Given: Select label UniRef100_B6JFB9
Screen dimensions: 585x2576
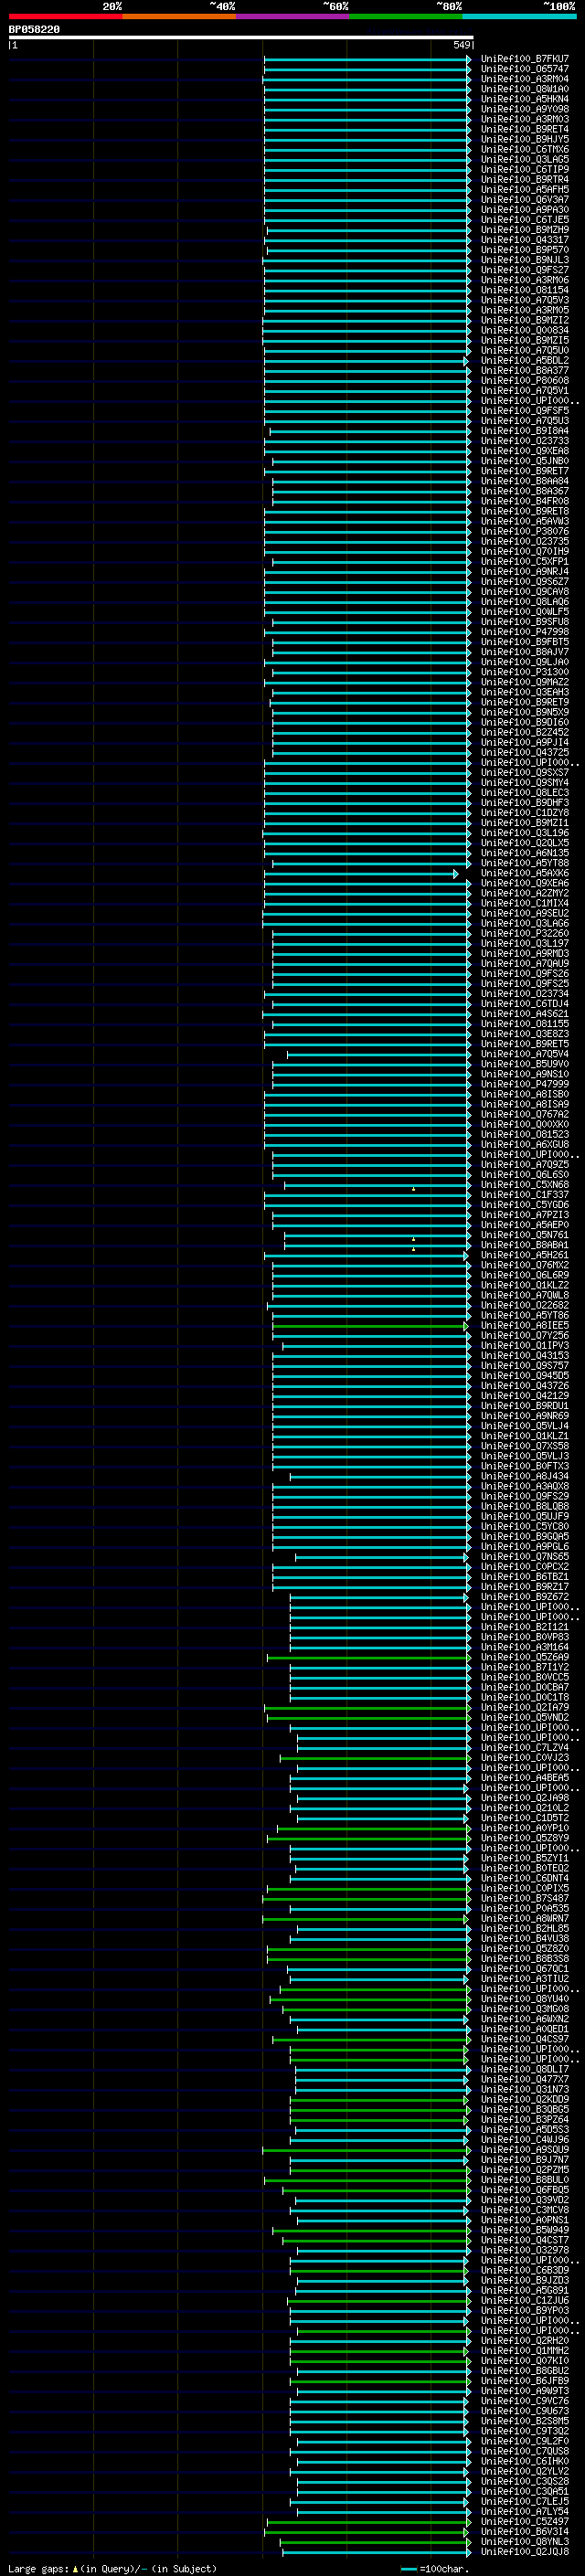Looking at the screenshot, I should [x=525, y=2381].
